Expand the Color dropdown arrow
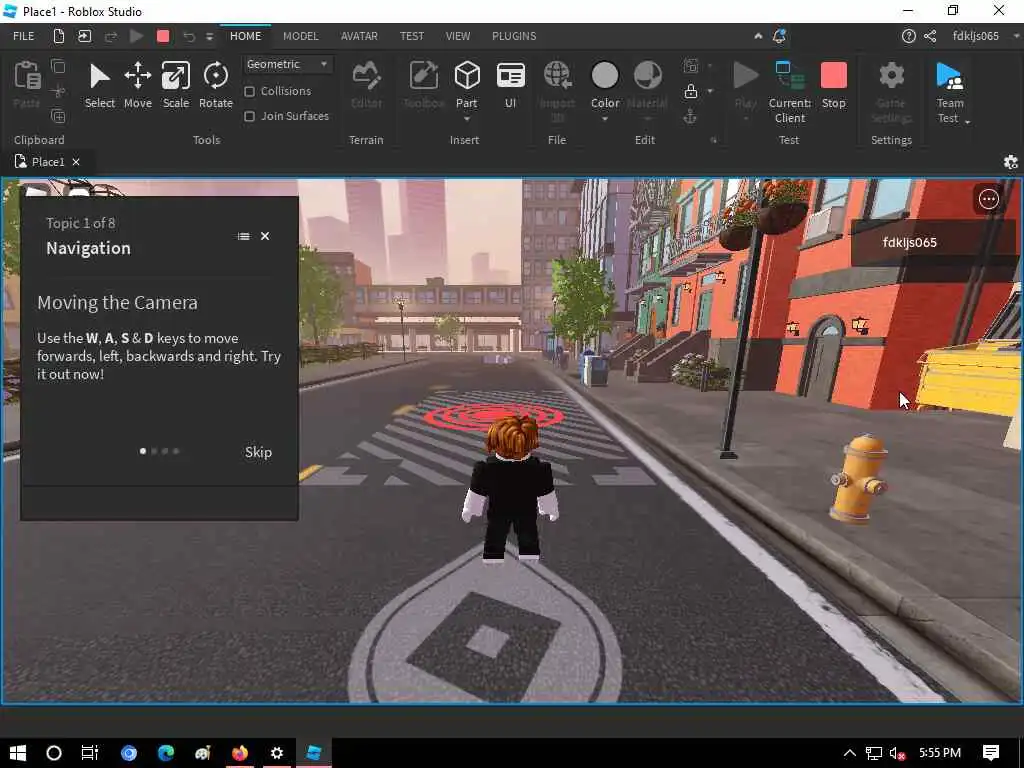This screenshot has width=1024, height=768. click(605, 120)
